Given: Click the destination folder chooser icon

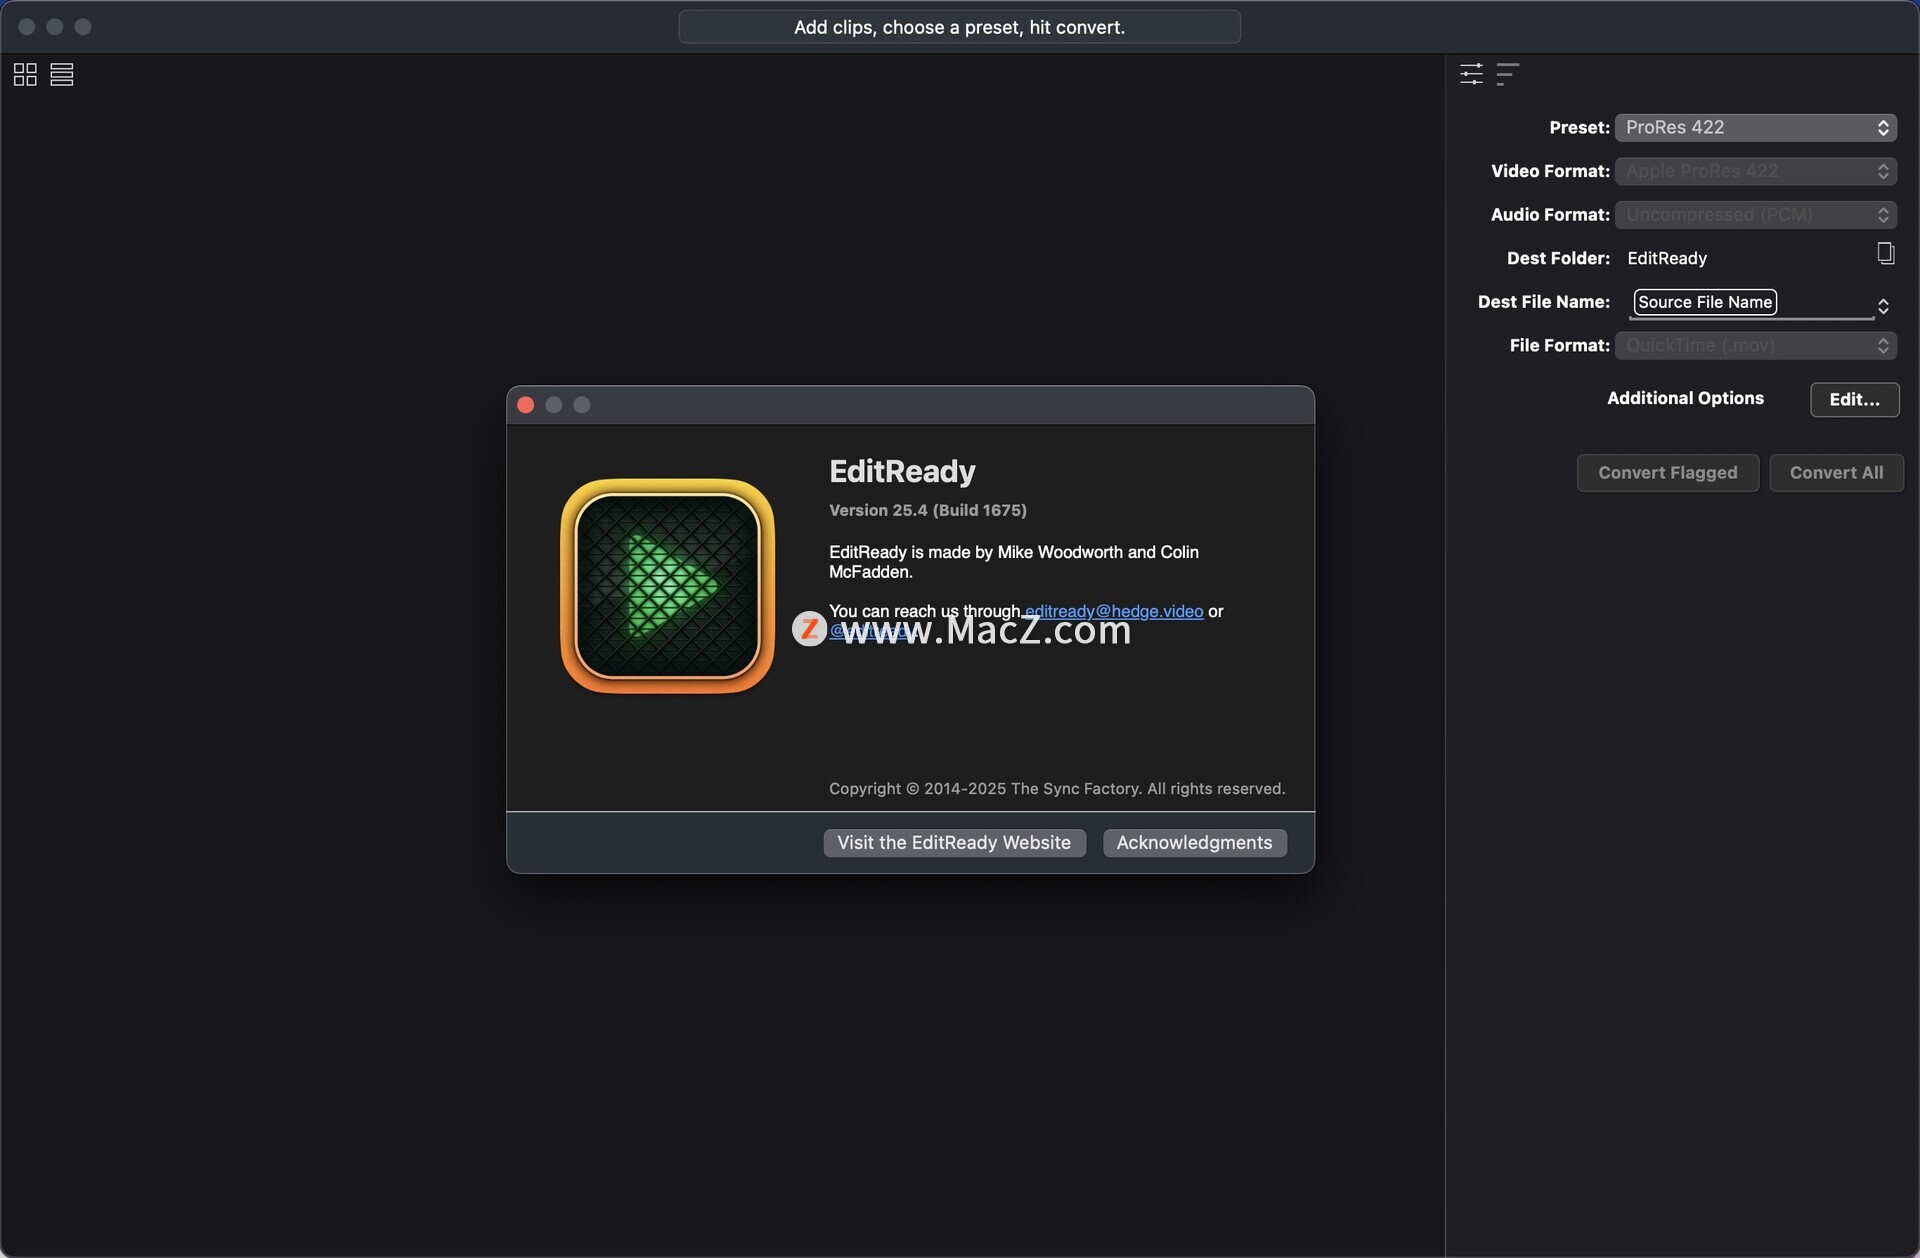Looking at the screenshot, I should click(x=1885, y=254).
